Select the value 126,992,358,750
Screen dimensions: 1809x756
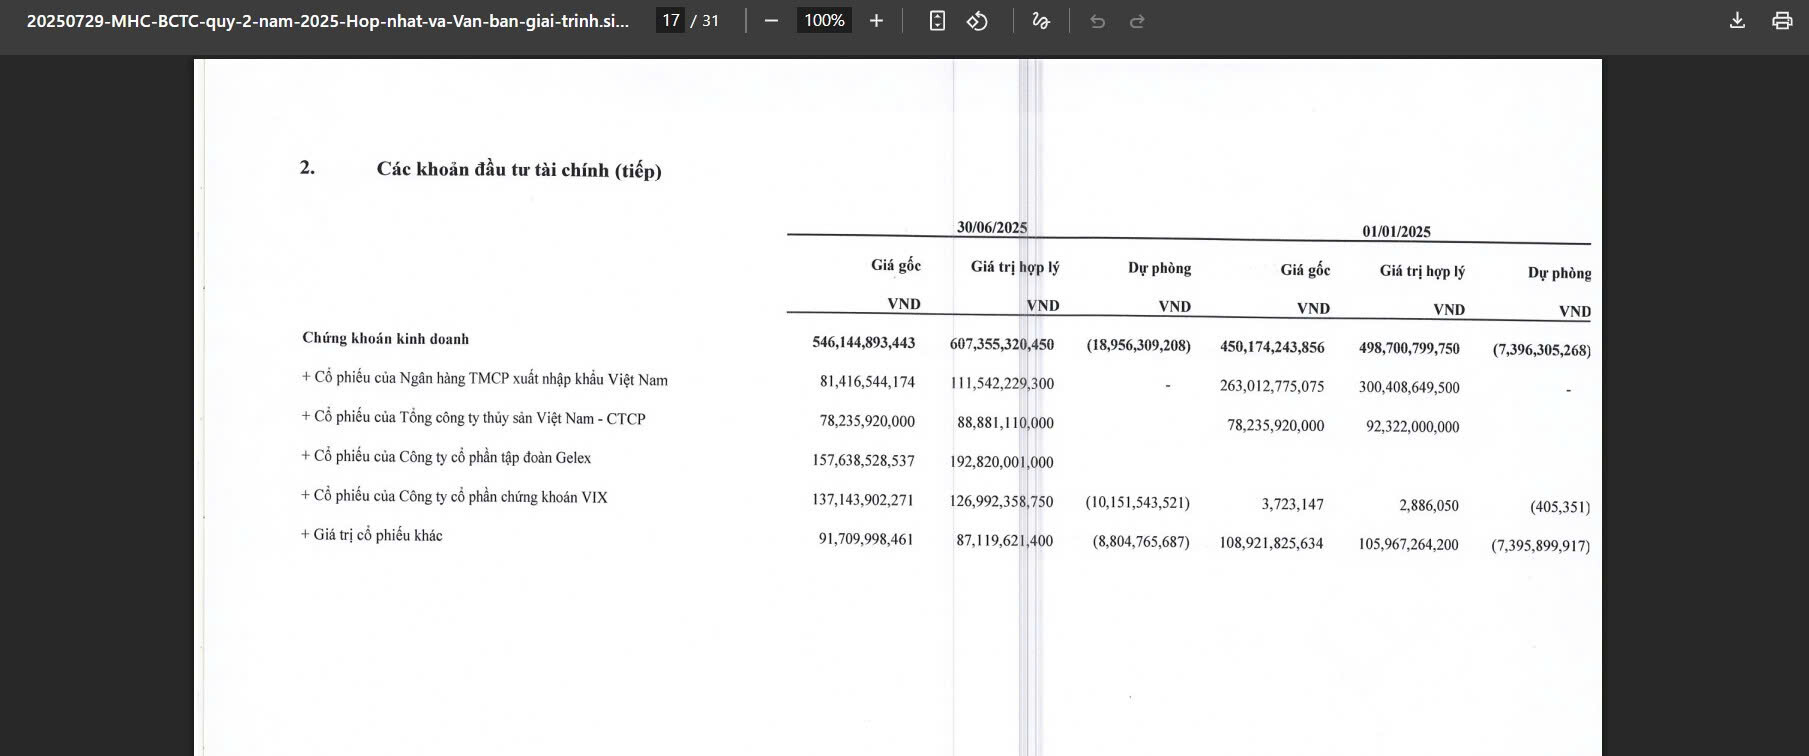(x=1001, y=501)
